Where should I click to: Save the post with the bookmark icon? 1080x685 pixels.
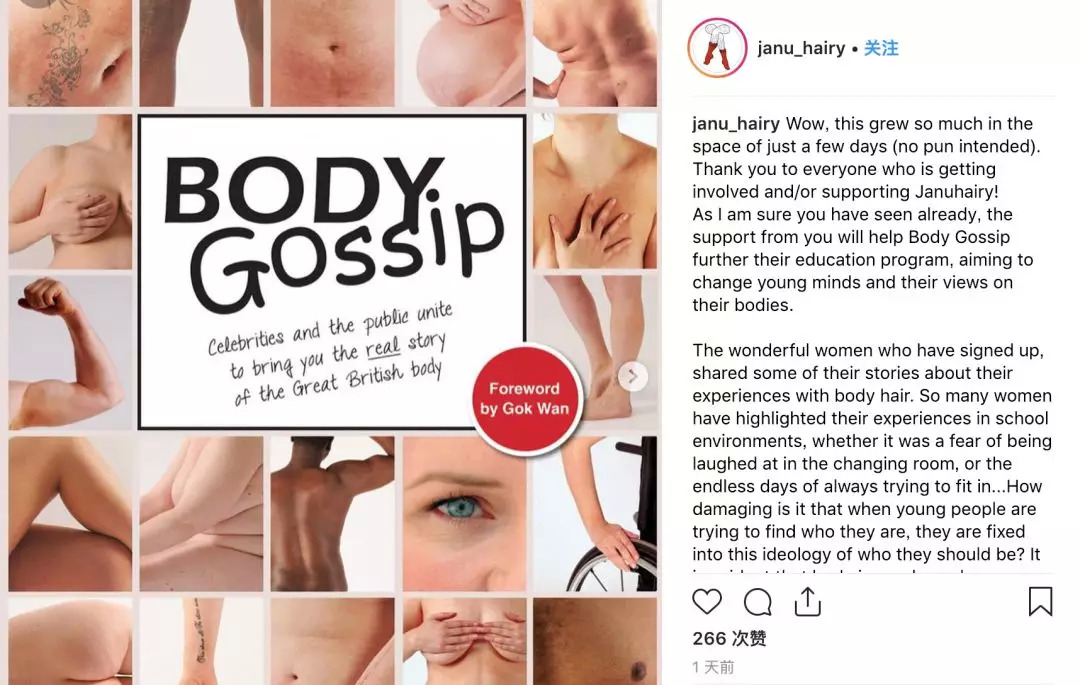click(x=1040, y=601)
